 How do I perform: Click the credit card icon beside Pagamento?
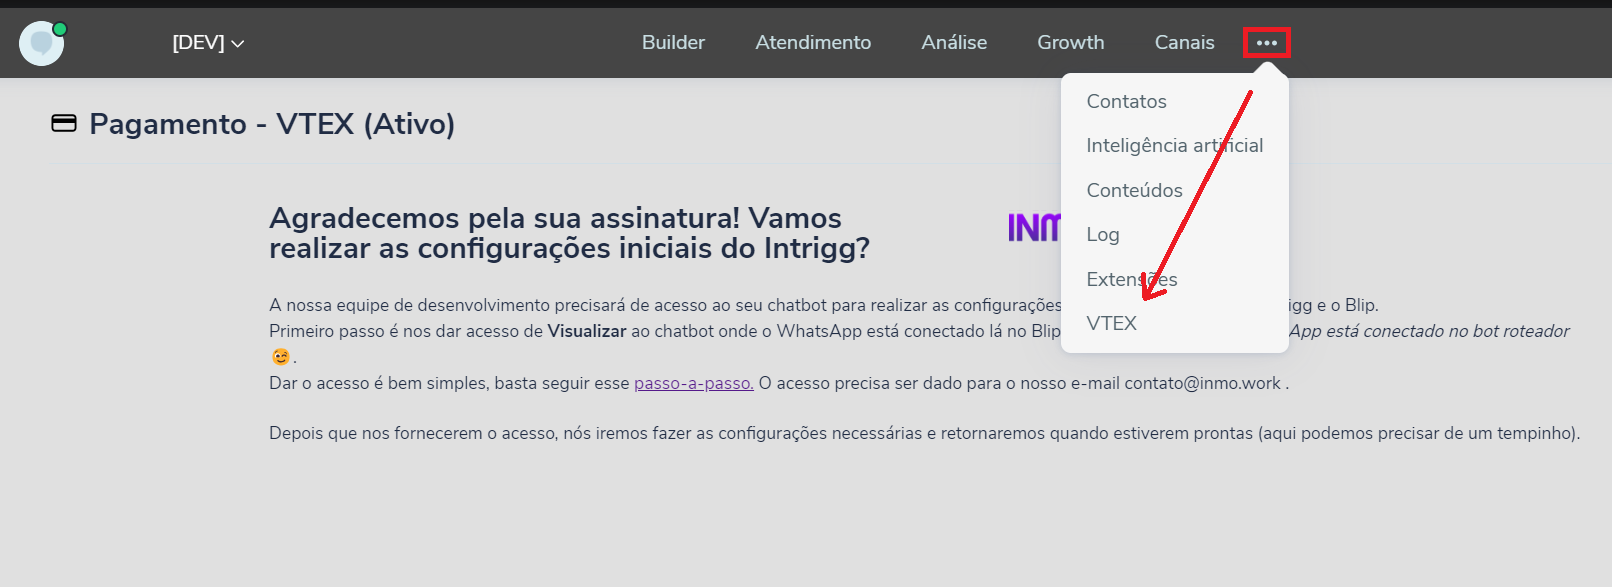64,124
